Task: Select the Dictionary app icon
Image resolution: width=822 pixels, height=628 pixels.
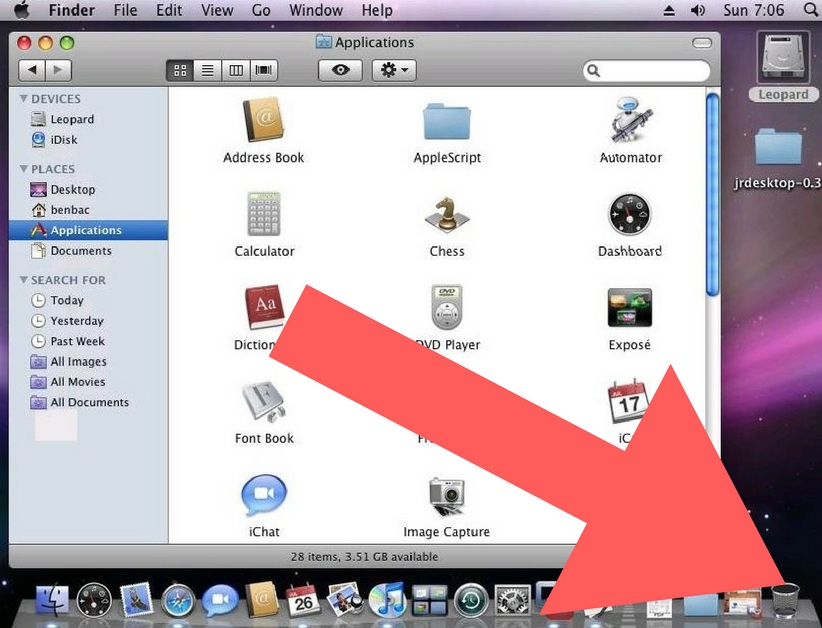Action: coord(264,308)
